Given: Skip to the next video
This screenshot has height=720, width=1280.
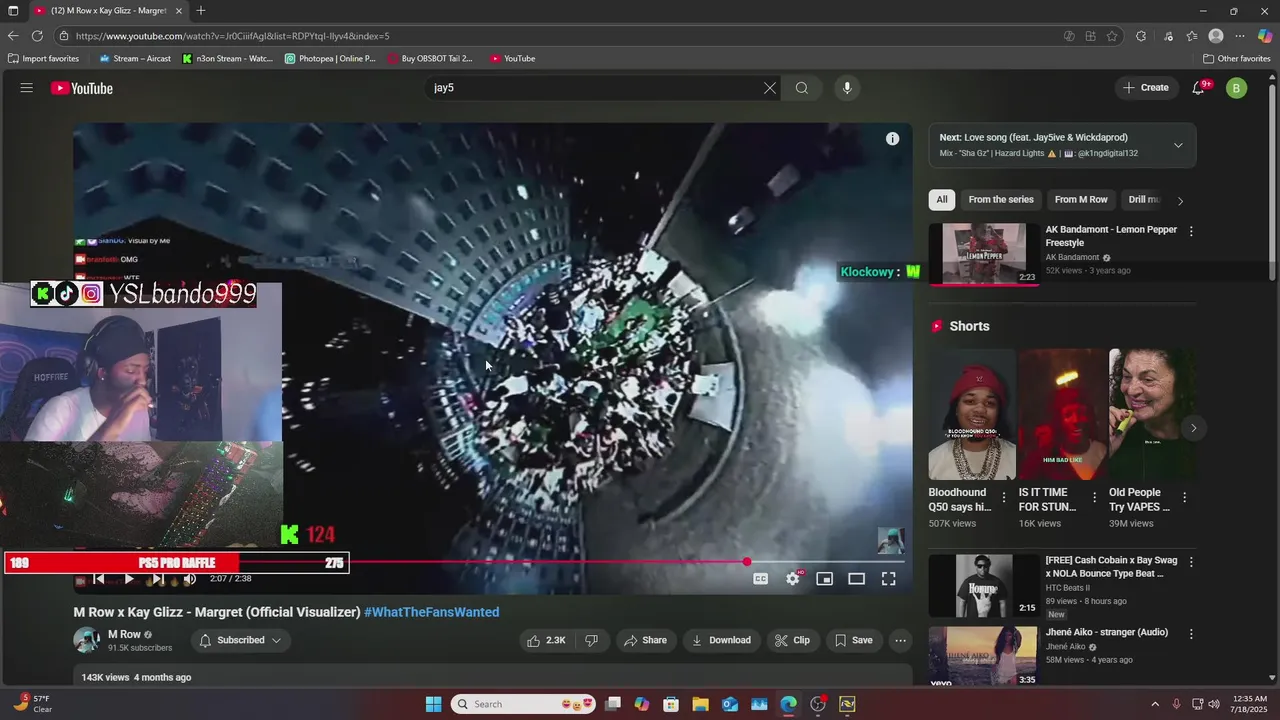Looking at the screenshot, I should point(158,579).
